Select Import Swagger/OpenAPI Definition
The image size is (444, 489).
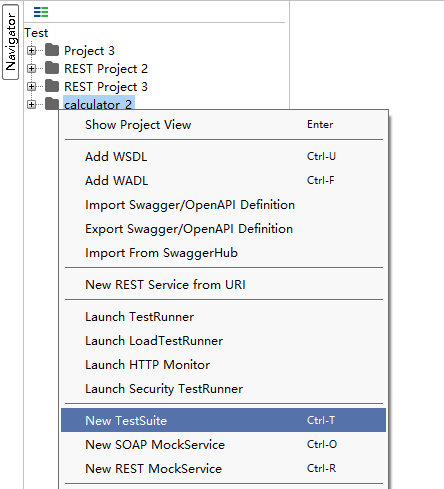(x=223, y=205)
